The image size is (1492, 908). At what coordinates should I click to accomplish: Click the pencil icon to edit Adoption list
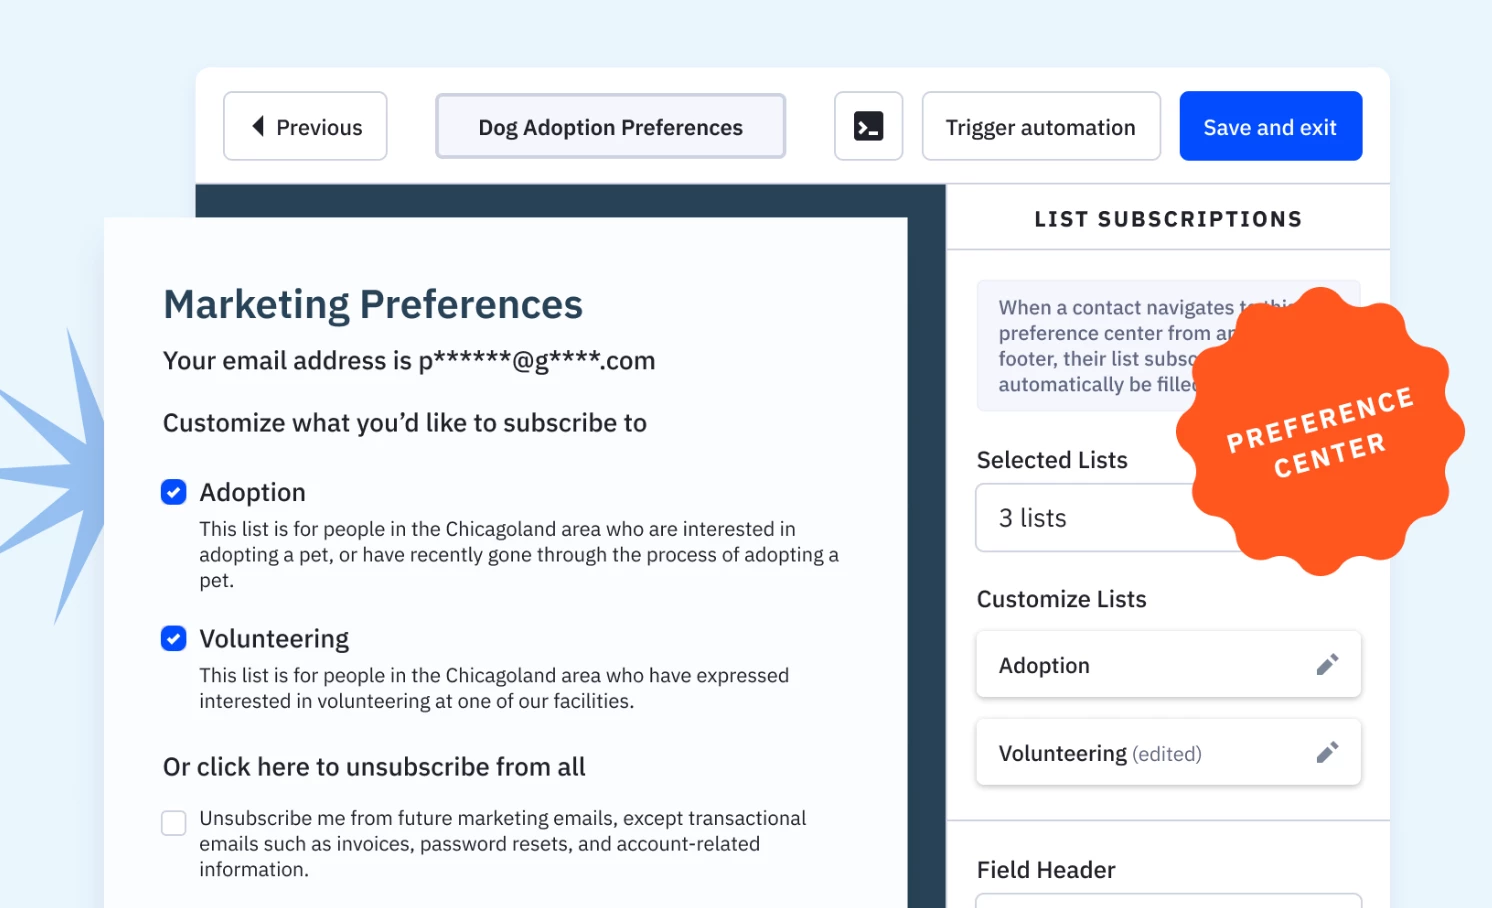(x=1328, y=664)
